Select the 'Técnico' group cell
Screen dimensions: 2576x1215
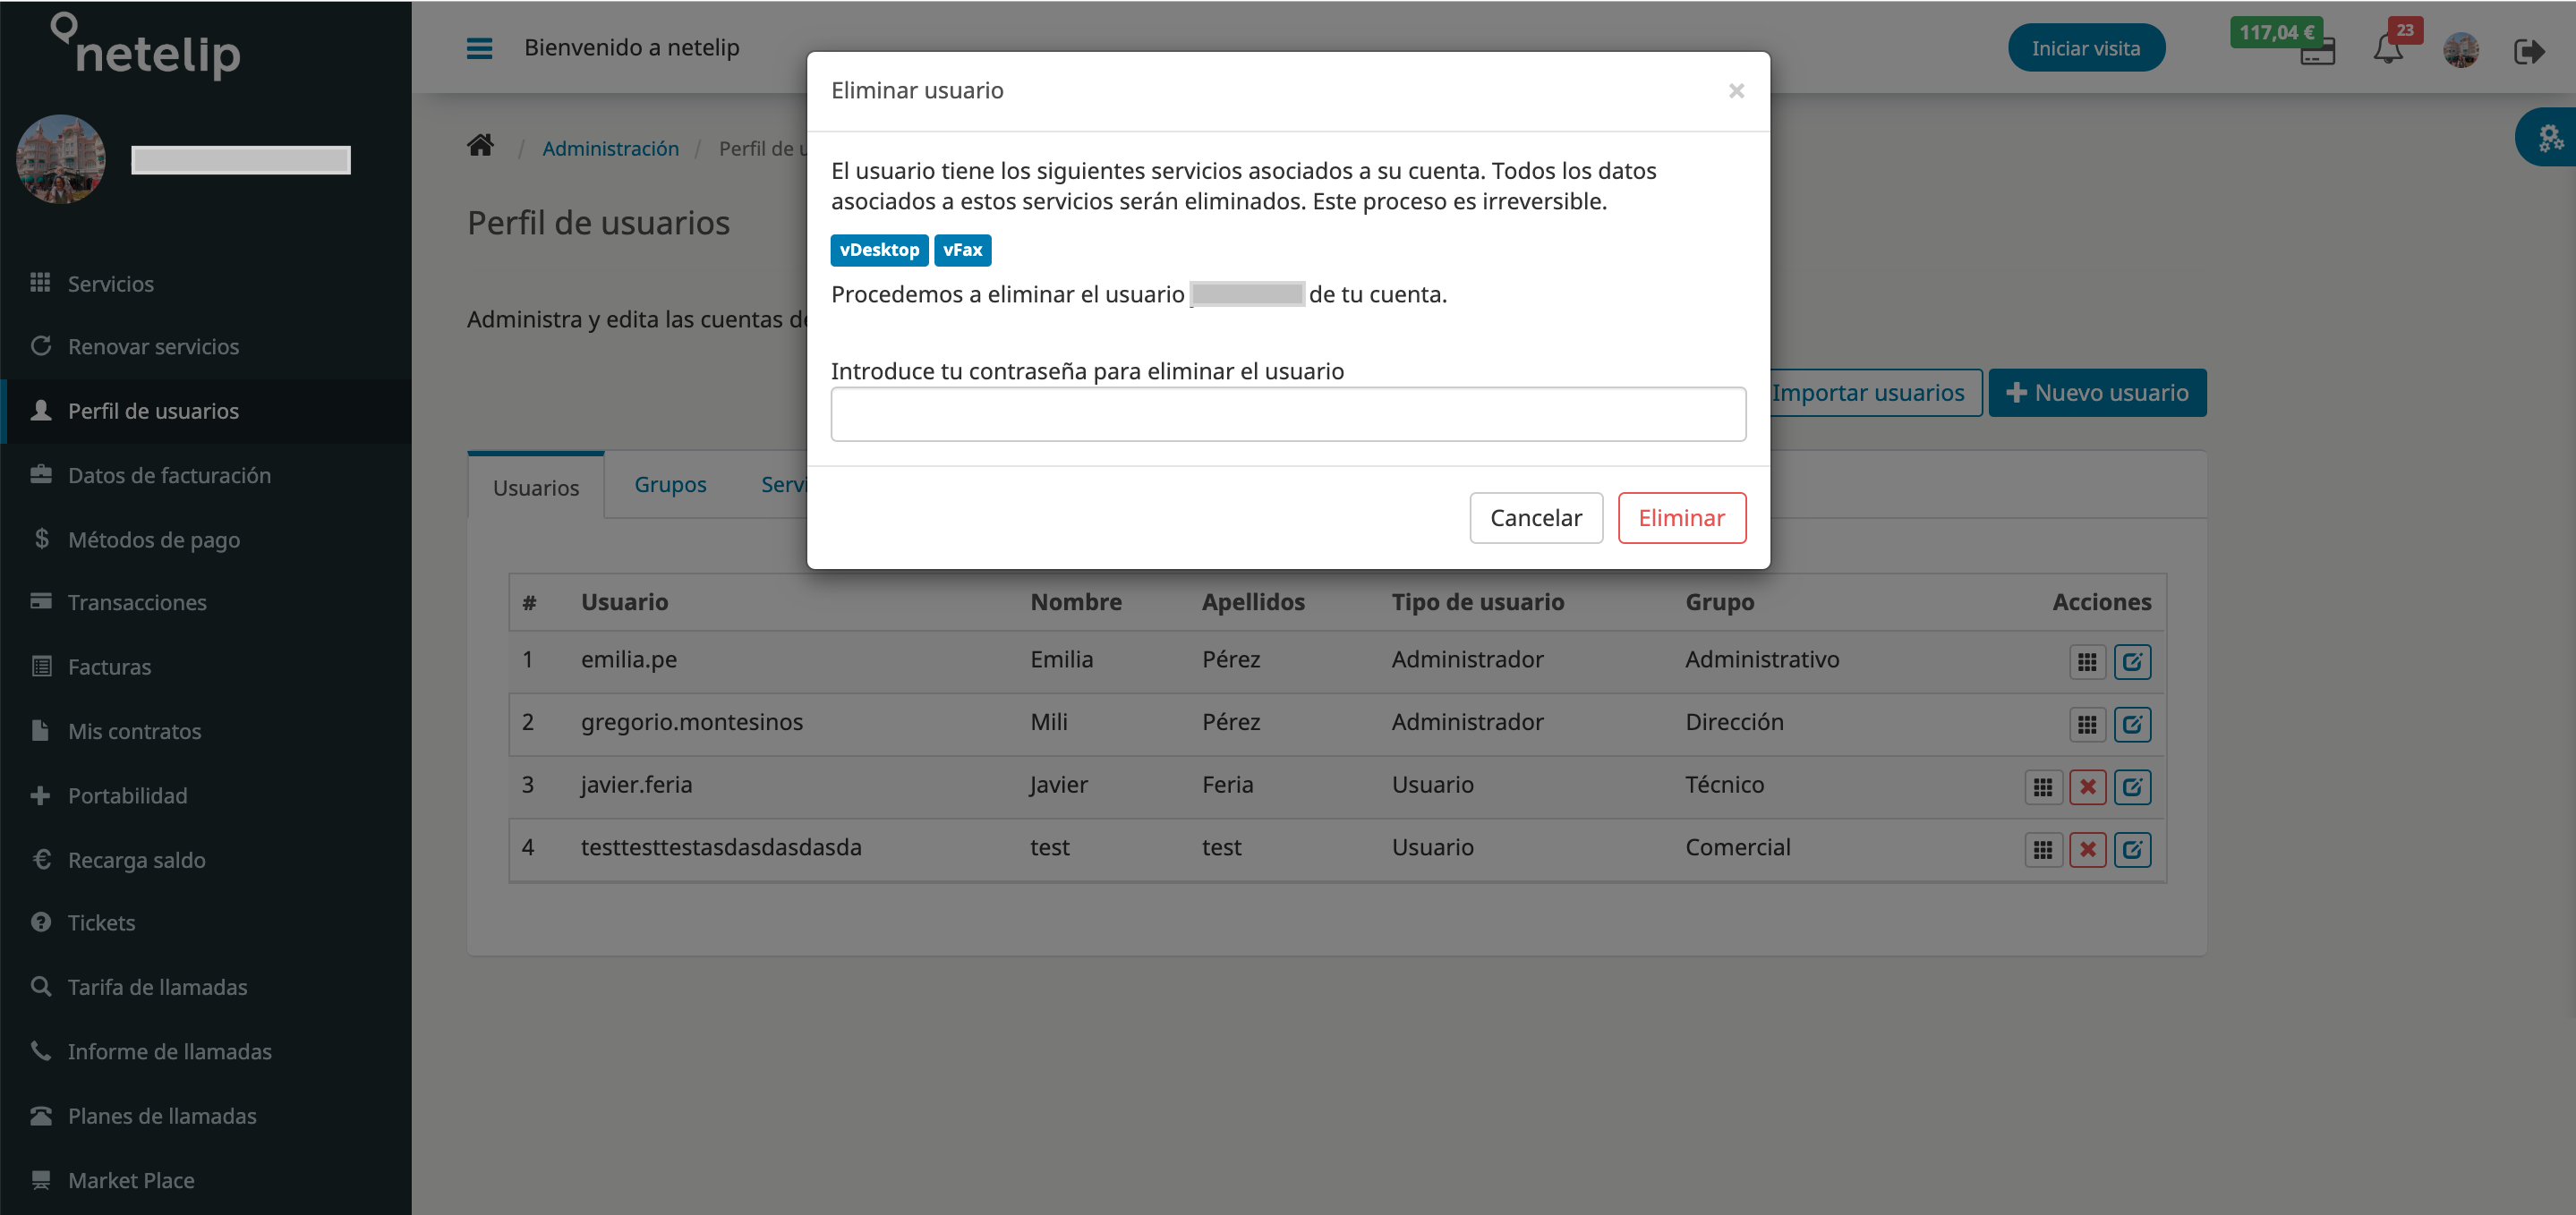pyautogui.click(x=1724, y=784)
